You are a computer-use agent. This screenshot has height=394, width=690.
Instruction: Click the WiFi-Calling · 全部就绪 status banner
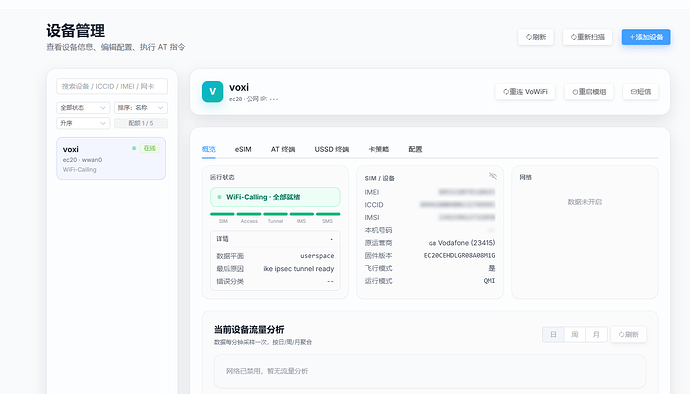(x=275, y=197)
